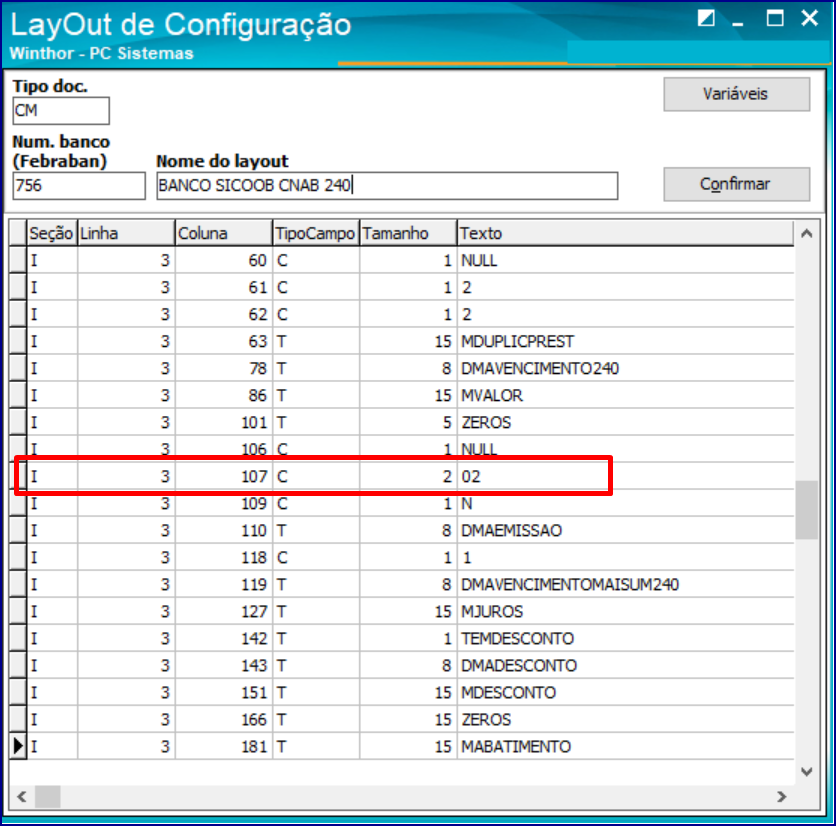
Task: Click the left arrow of horizontal scrollbar
Action: (x=21, y=797)
